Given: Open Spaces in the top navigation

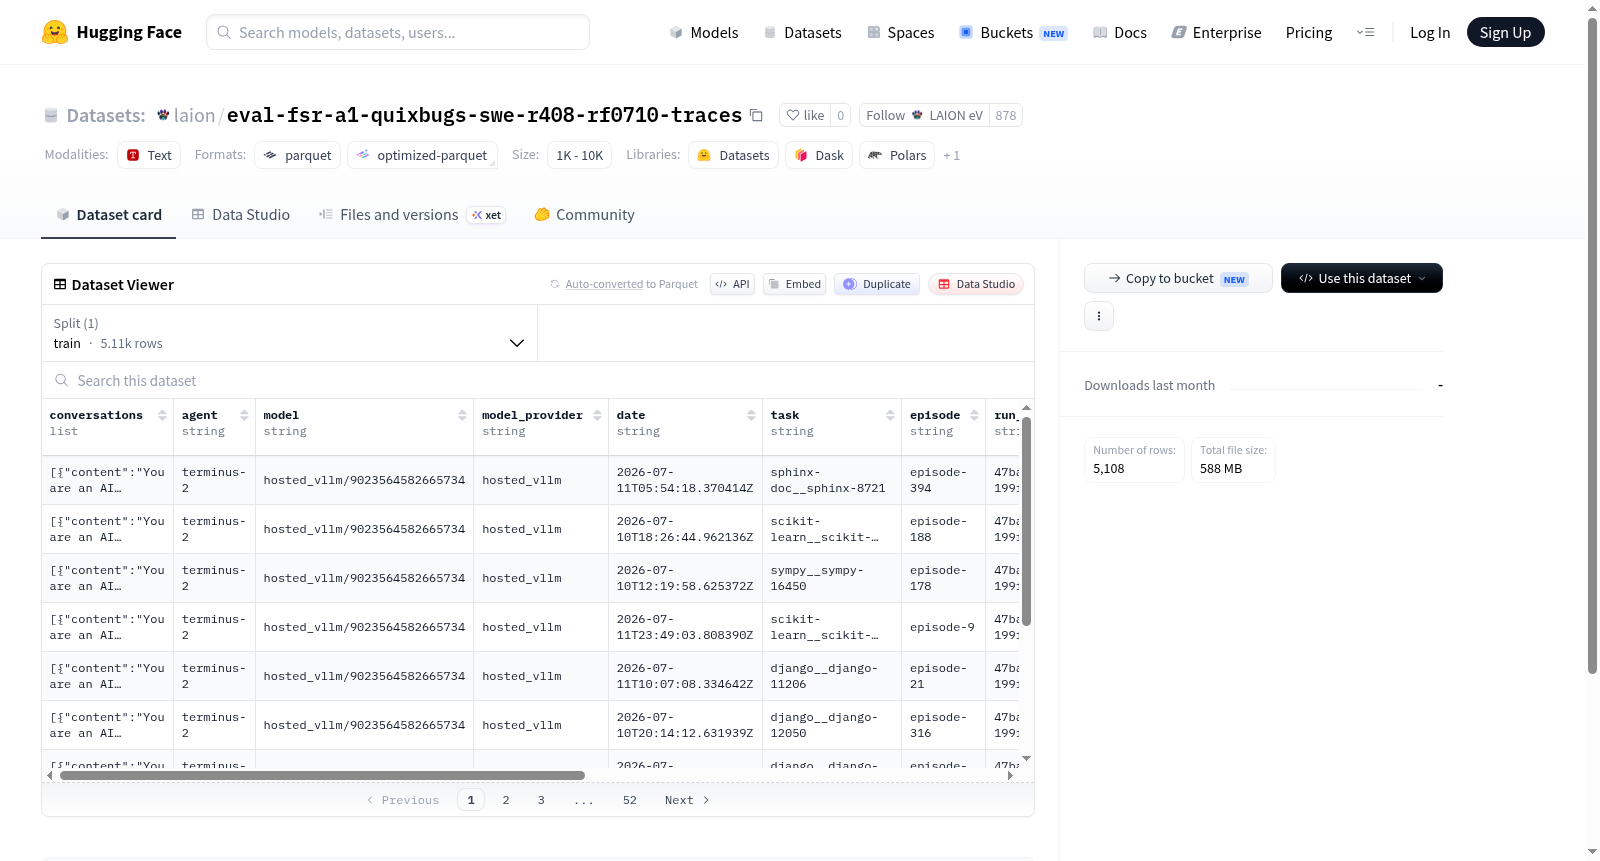Looking at the screenshot, I should pyautogui.click(x=900, y=33).
